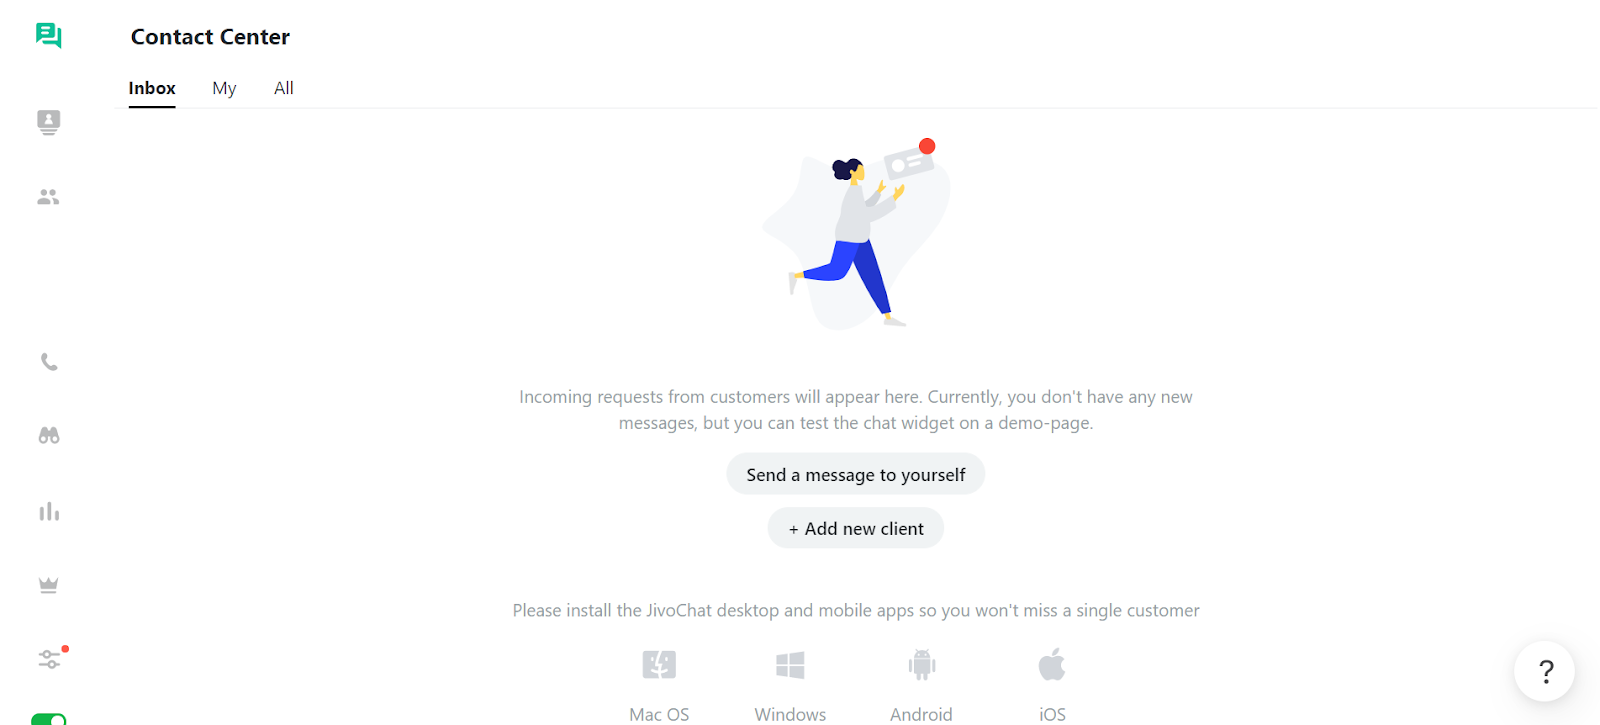Get the Android mobile app
The image size is (1600, 725).
click(x=921, y=685)
